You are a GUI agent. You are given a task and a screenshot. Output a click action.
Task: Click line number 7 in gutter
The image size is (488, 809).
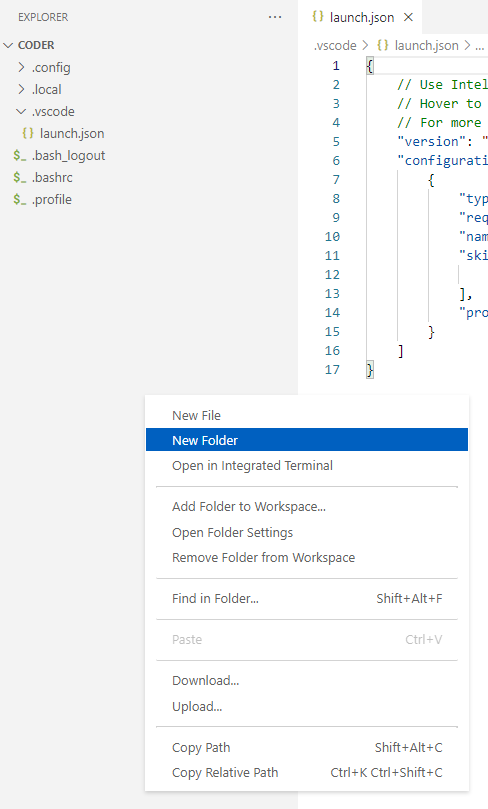click(336, 180)
